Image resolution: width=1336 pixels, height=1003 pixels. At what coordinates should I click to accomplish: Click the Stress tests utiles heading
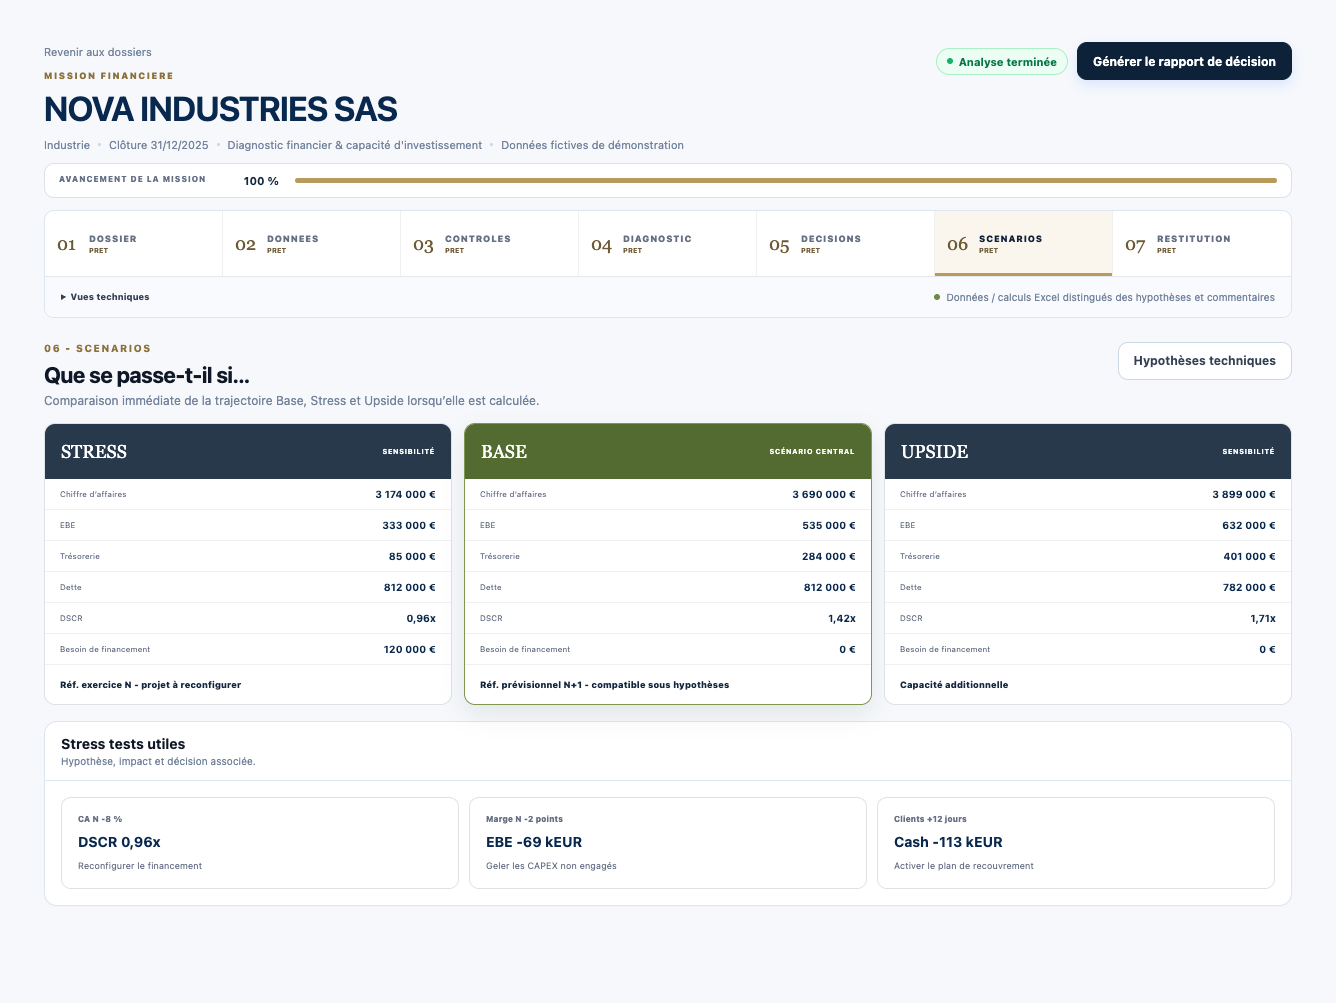coord(123,744)
